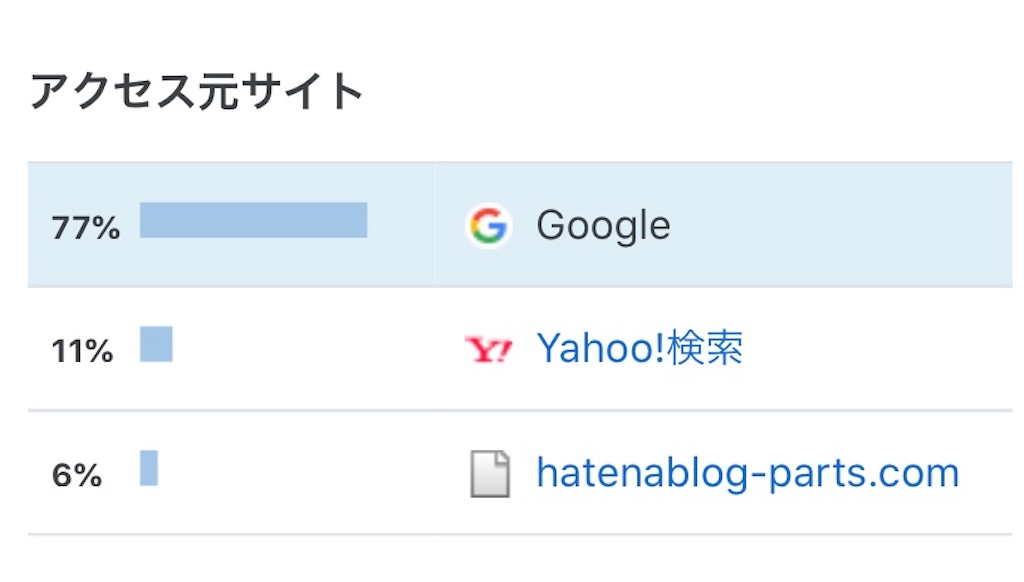The image size is (1024, 582).
Task: Open the Yahoo!検索 link
Action: tap(639, 348)
